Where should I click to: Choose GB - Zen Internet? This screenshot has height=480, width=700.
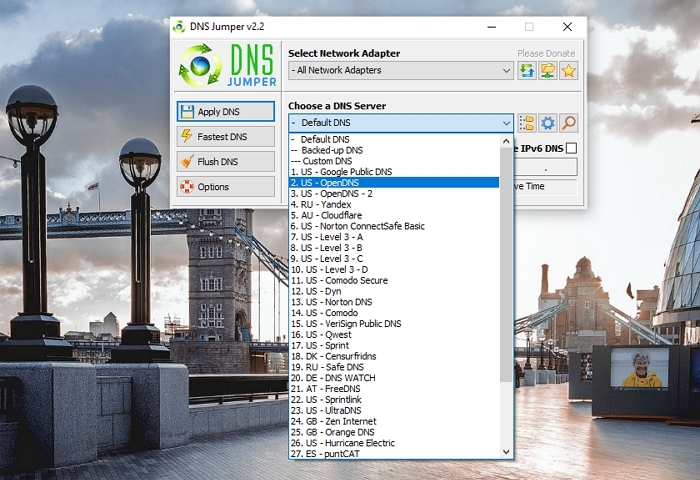coord(394,422)
